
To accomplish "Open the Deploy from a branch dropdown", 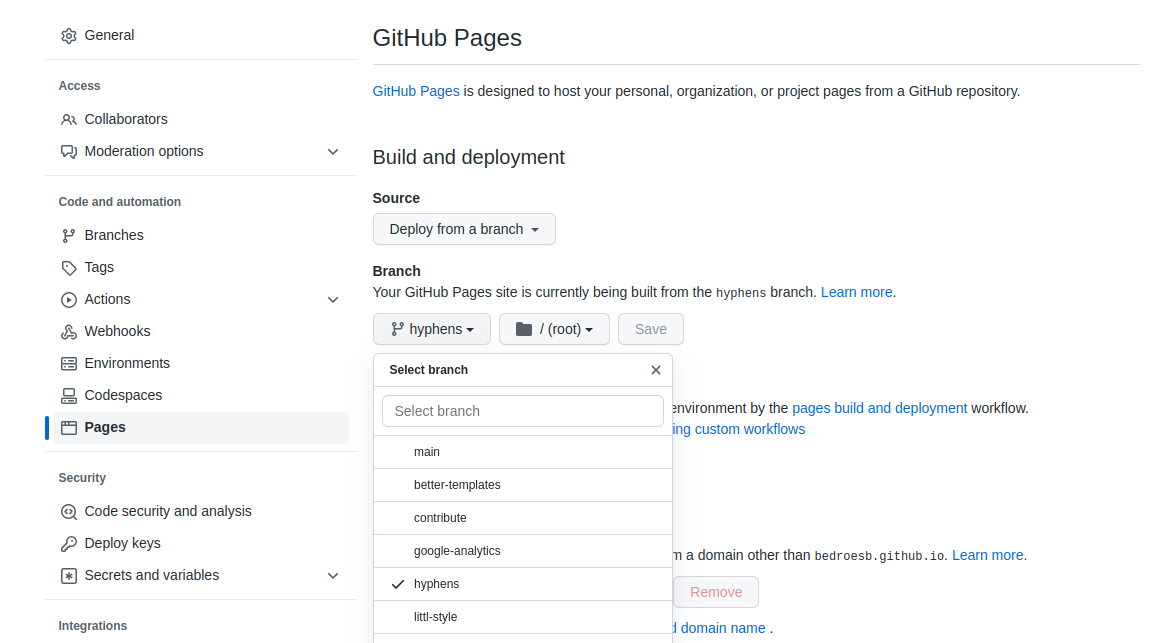I will [x=464, y=229].
